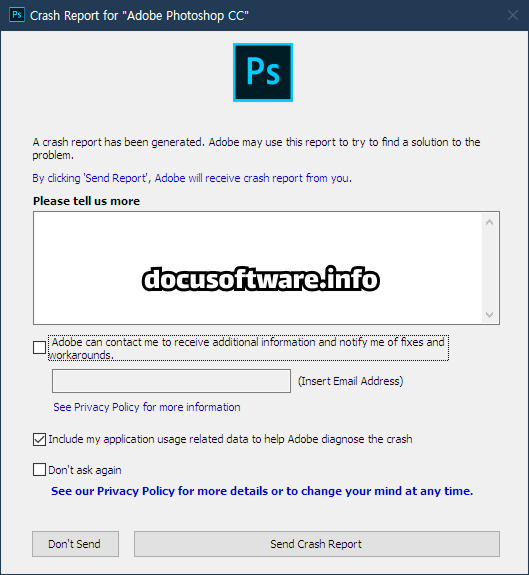529x575 pixels.
Task: Click the scroll down arrow in comment box
Action: point(489,315)
